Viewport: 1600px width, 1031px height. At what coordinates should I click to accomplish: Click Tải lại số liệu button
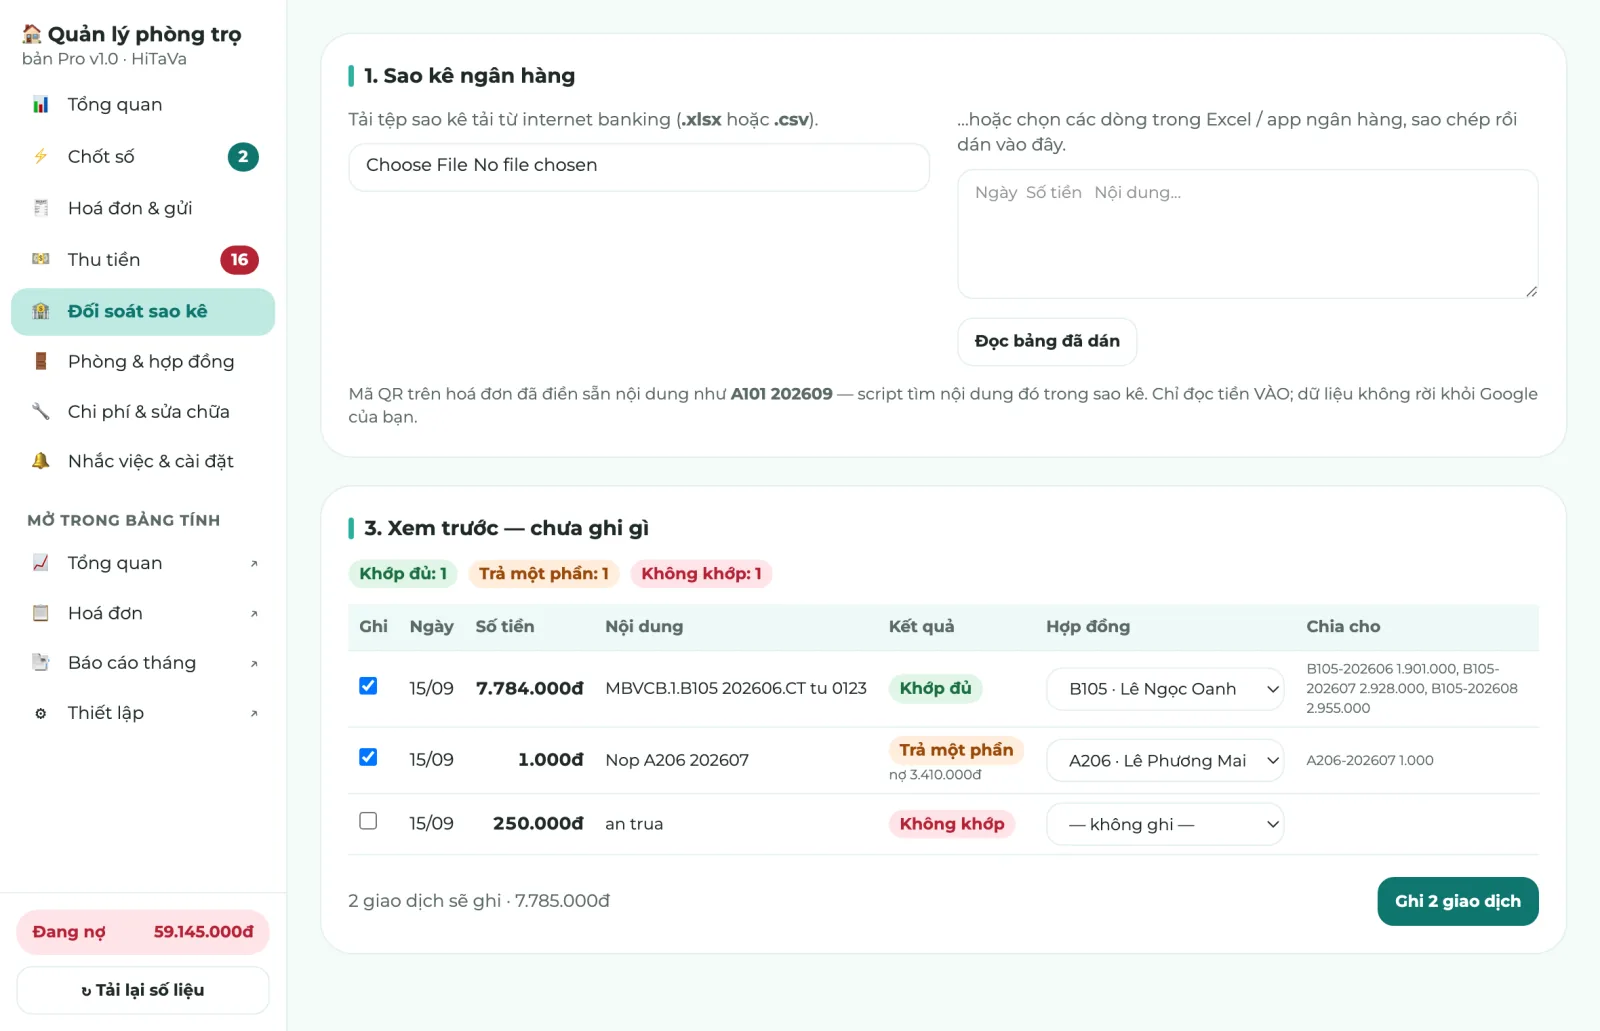(143, 990)
